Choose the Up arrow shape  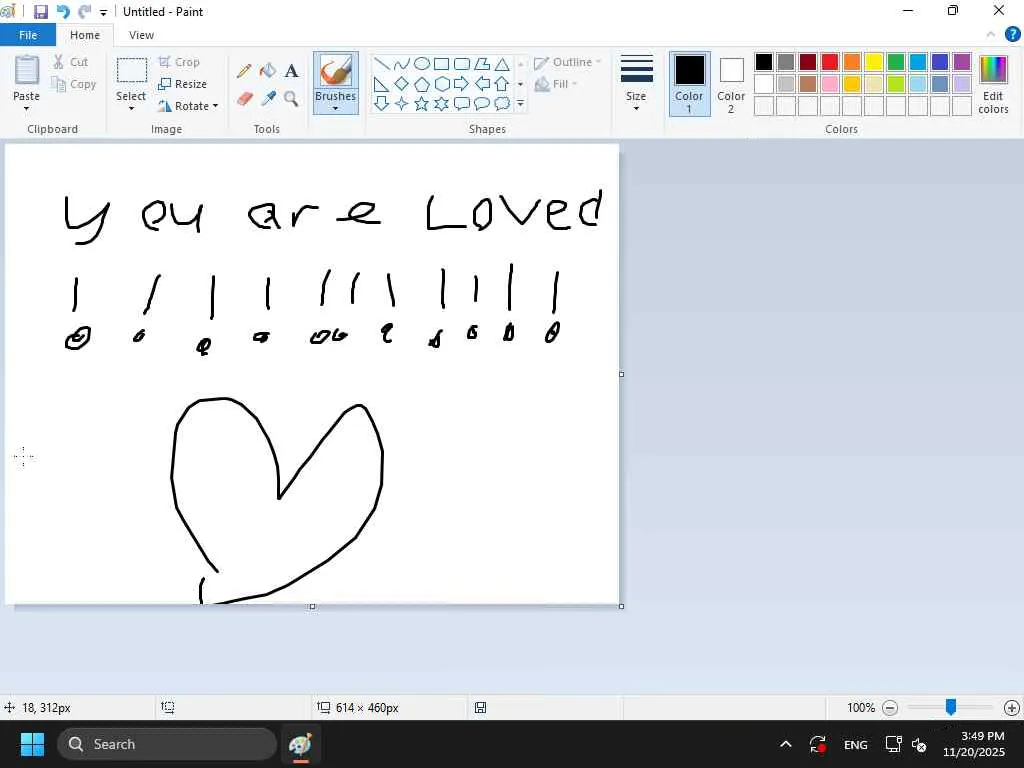(x=502, y=84)
